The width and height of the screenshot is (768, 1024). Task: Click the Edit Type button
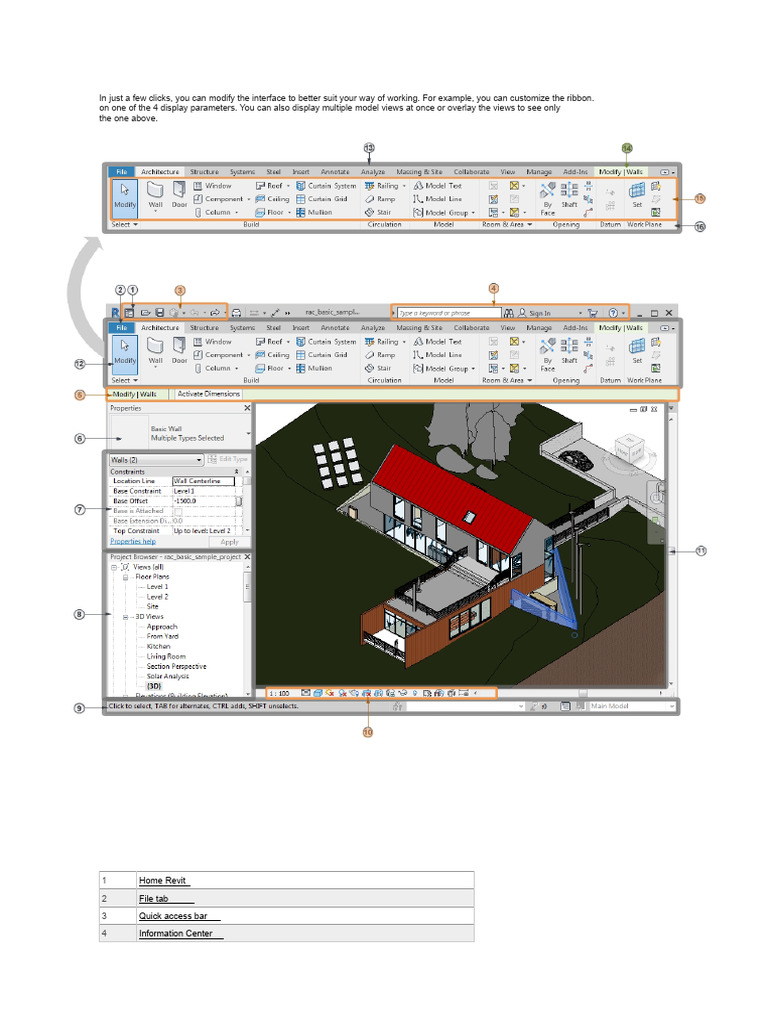click(228, 459)
